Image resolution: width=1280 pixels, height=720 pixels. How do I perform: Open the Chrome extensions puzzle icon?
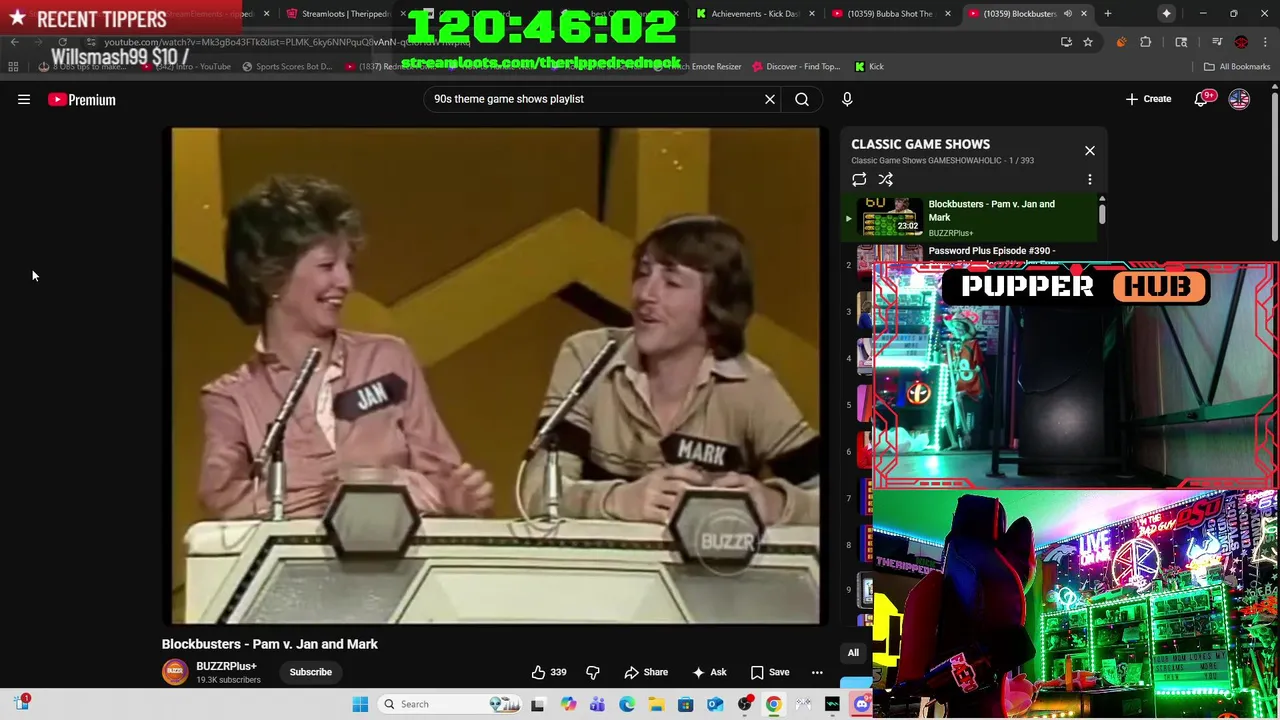tap(1145, 42)
